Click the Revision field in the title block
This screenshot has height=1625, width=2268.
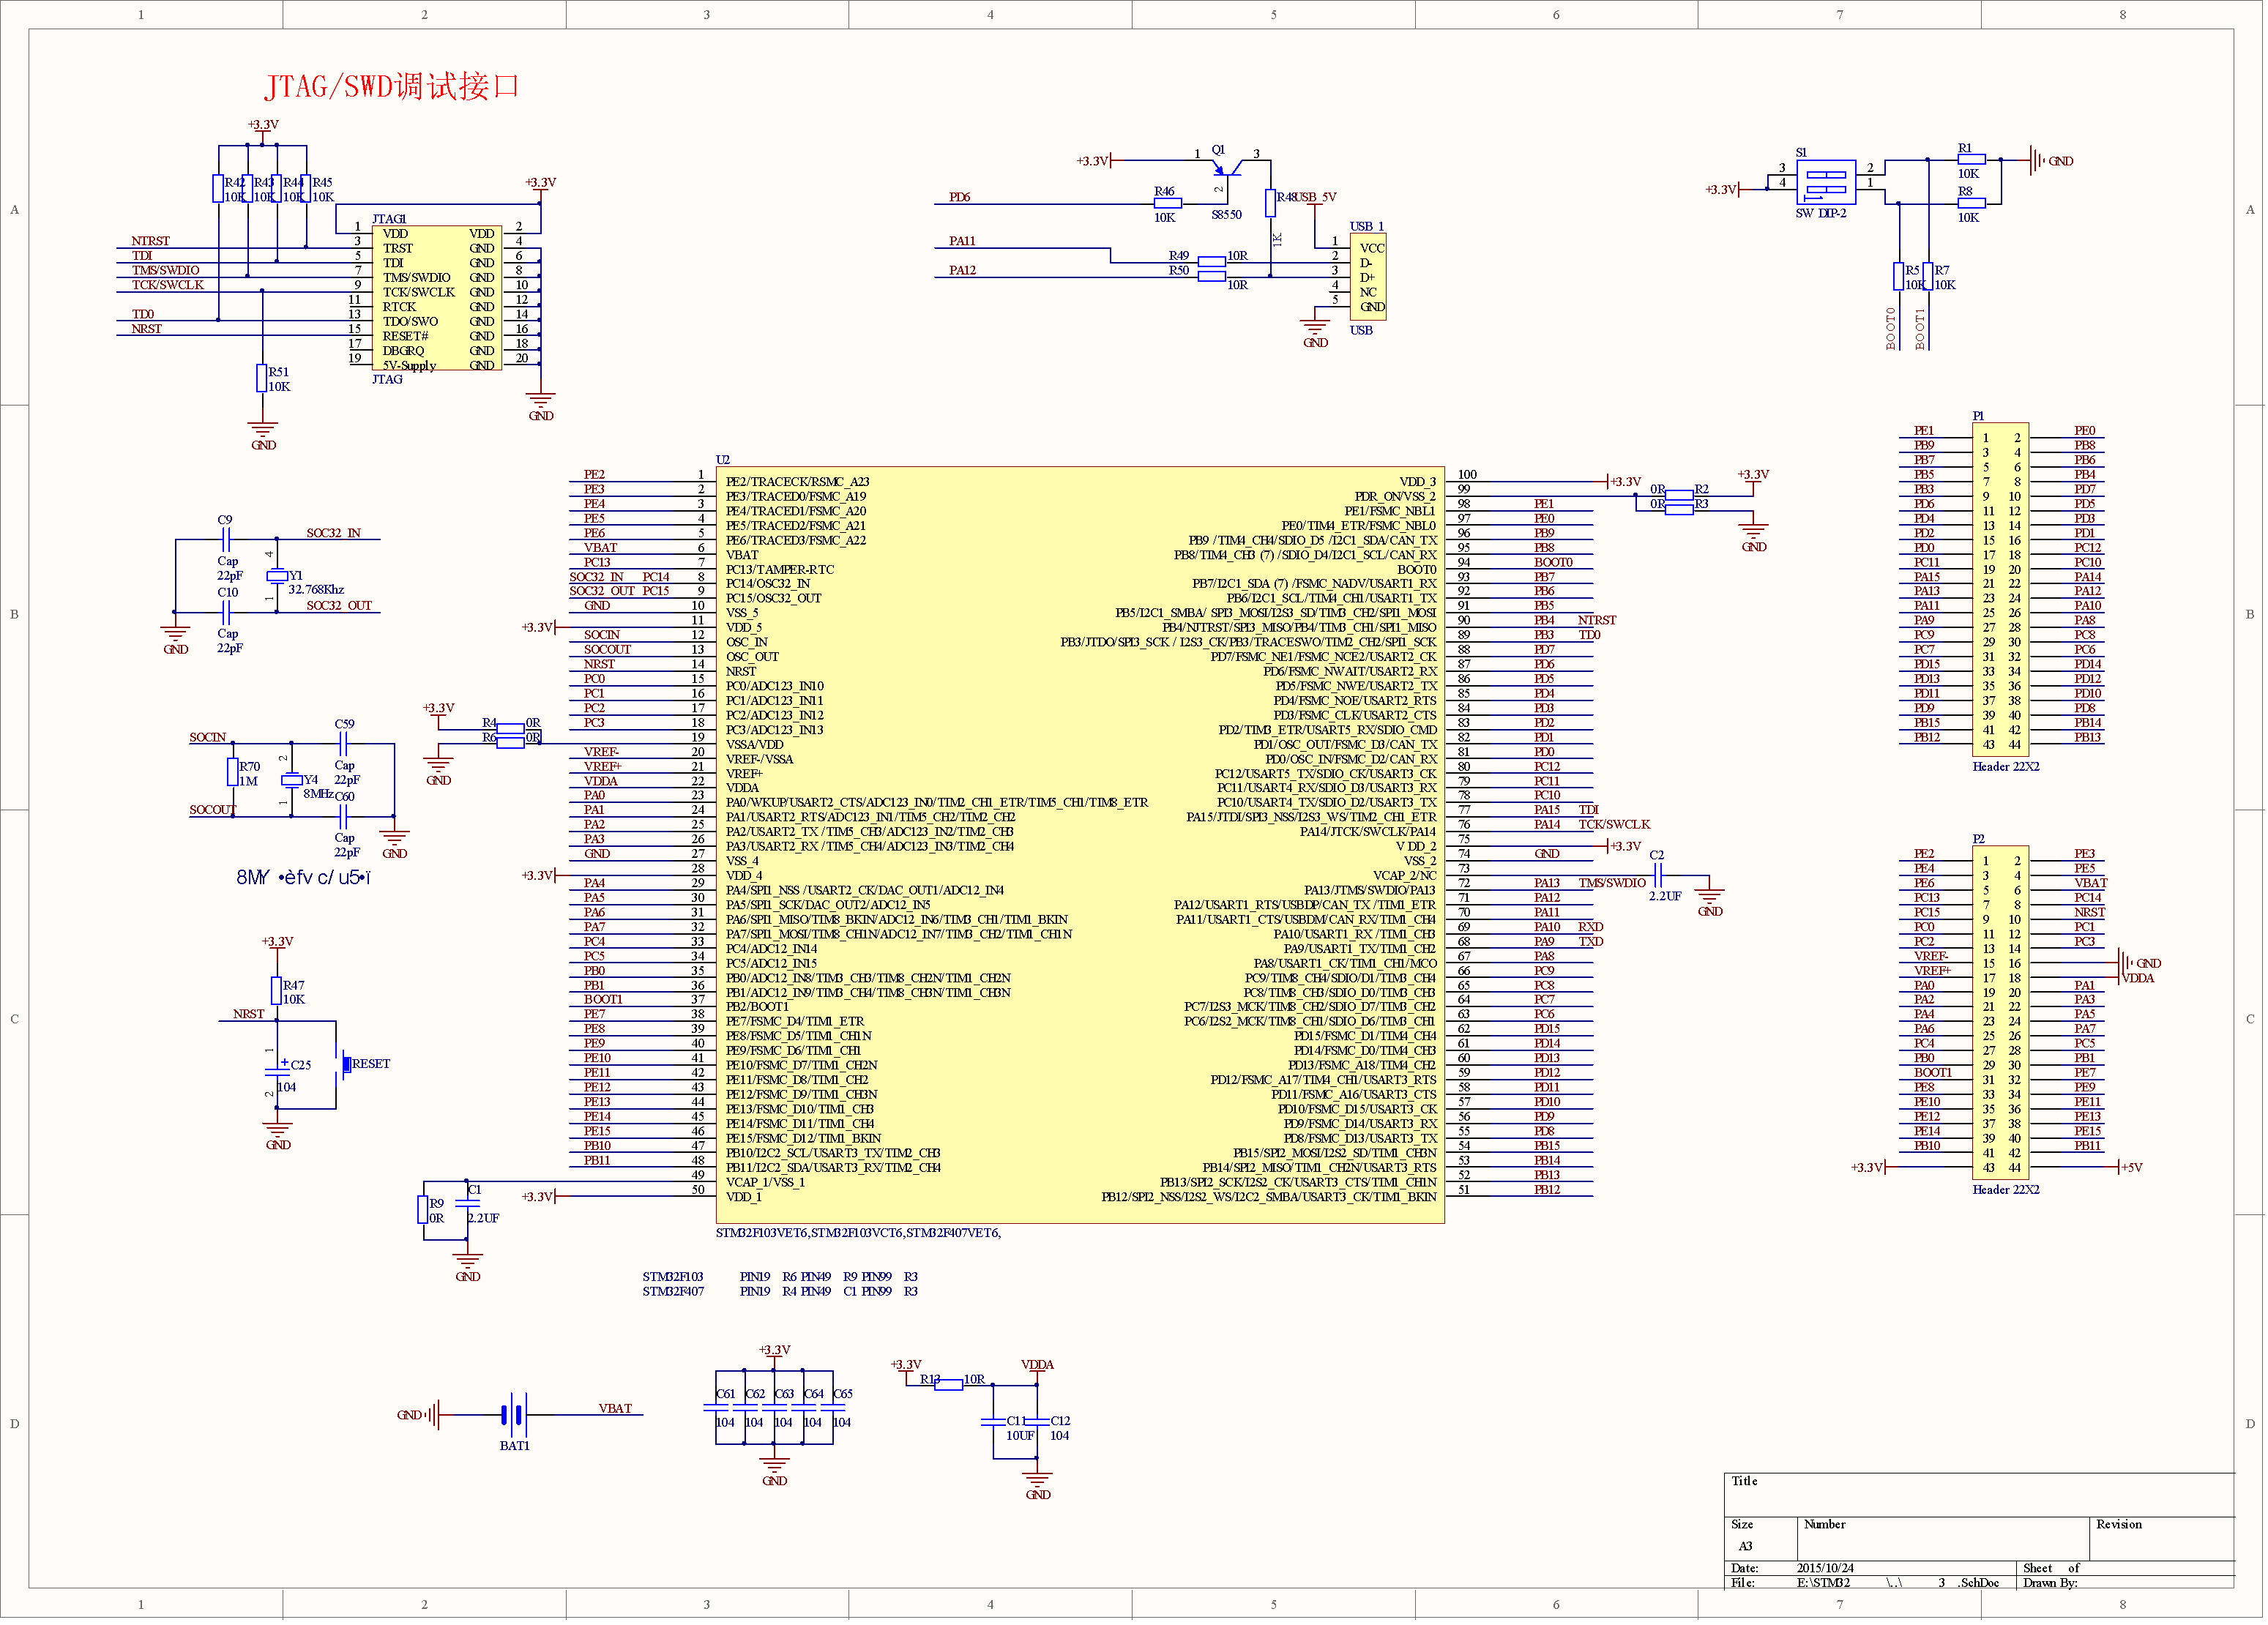coord(2162,1539)
